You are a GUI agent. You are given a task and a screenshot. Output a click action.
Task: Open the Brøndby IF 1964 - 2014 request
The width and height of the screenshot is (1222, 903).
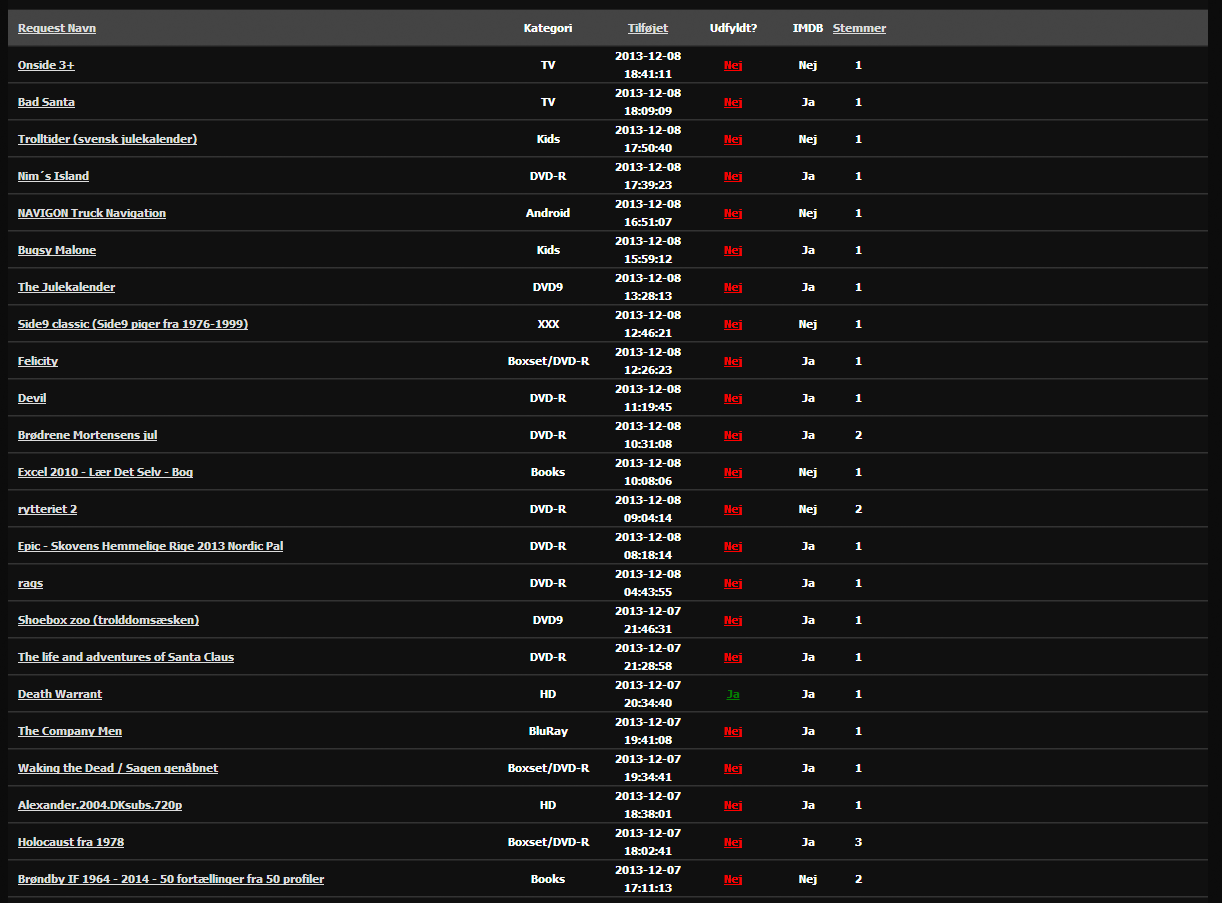(x=171, y=879)
